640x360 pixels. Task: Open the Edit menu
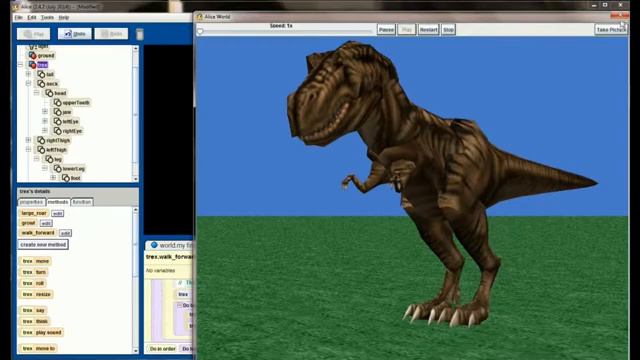[x=32, y=18]
